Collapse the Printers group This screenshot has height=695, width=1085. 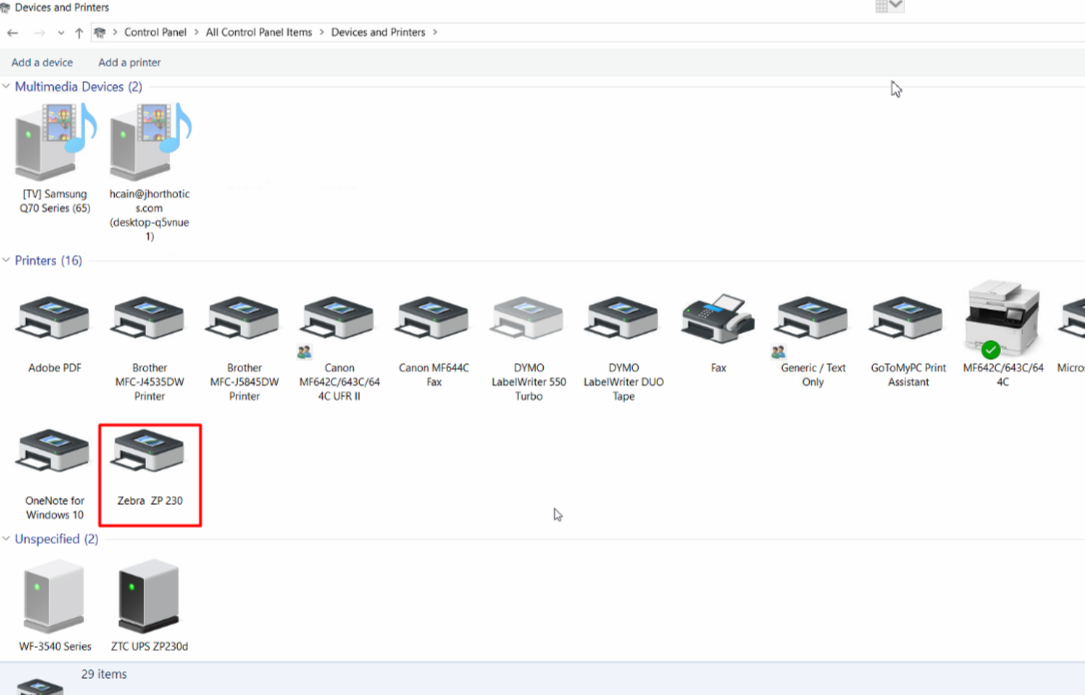point(6,260)
